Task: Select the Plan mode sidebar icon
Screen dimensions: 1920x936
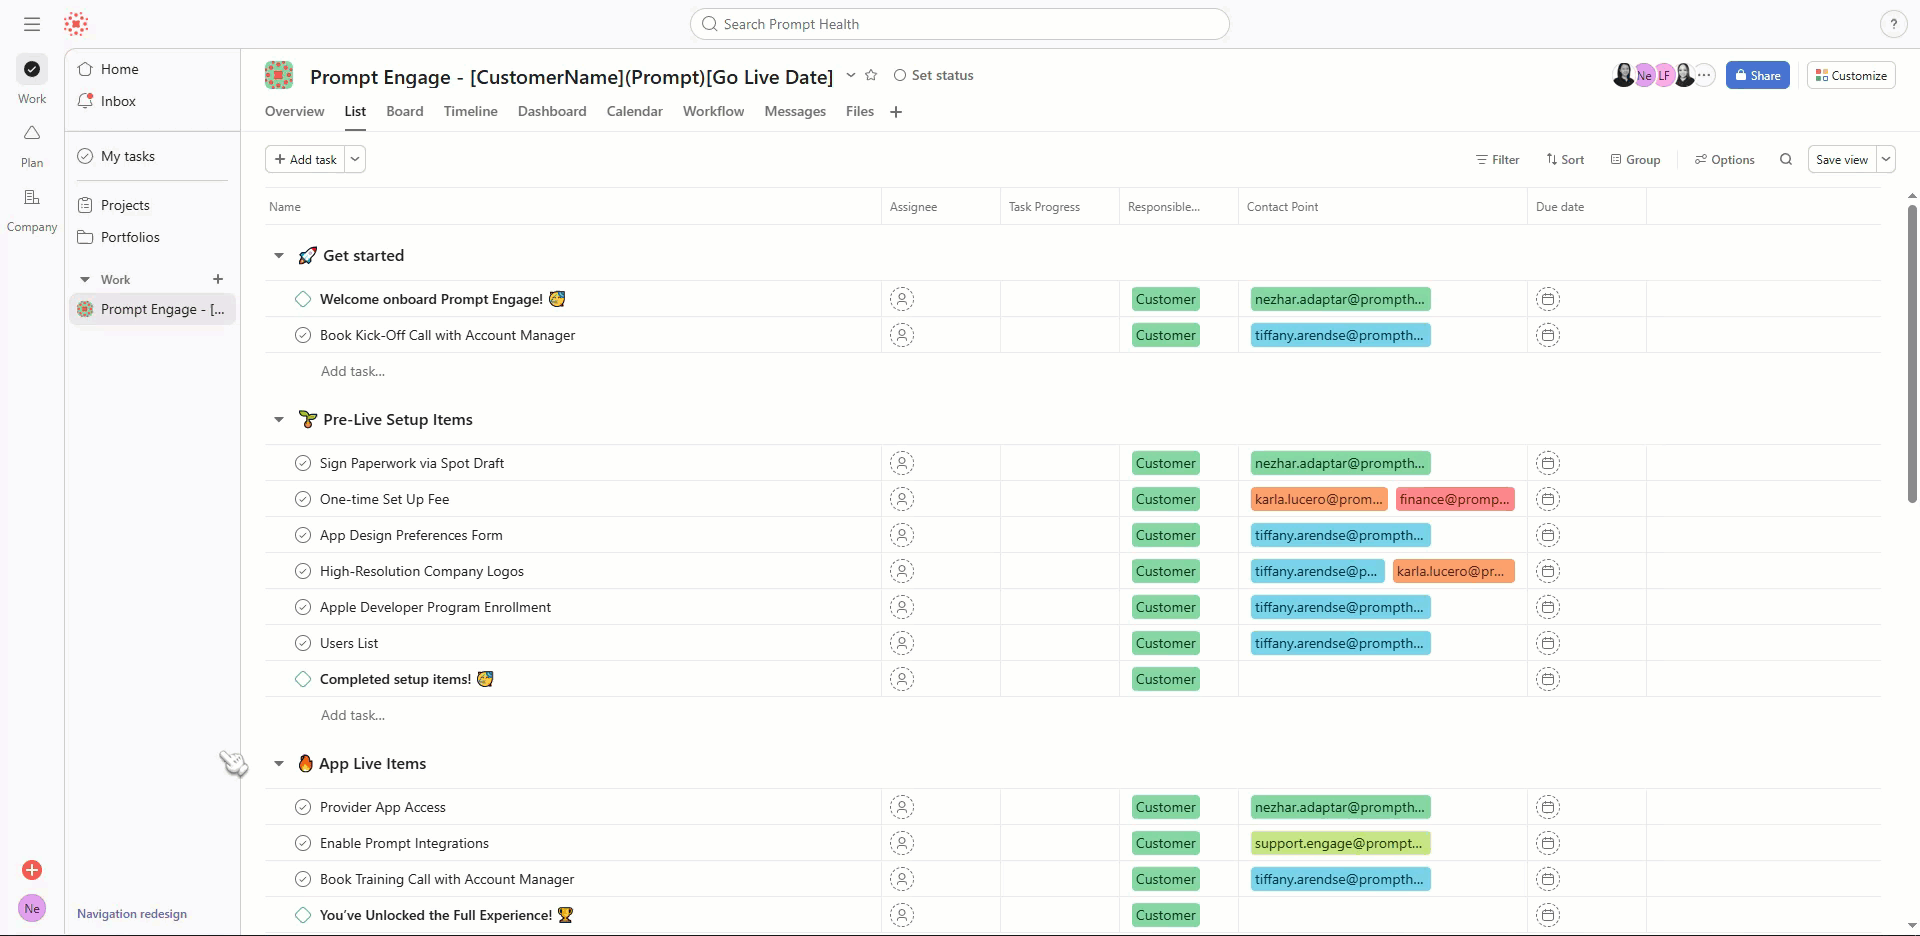Action: tap(32, 133)
